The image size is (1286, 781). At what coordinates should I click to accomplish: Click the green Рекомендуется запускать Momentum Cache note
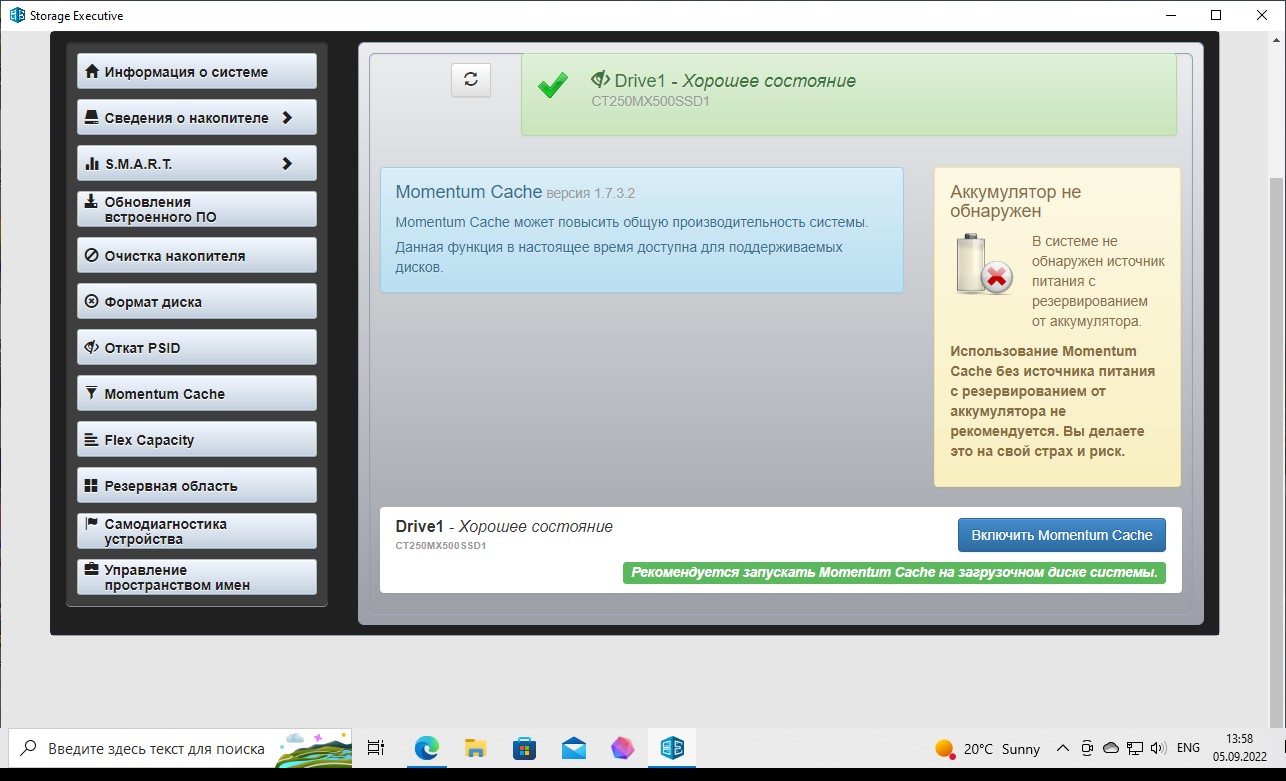click(894, 573)
